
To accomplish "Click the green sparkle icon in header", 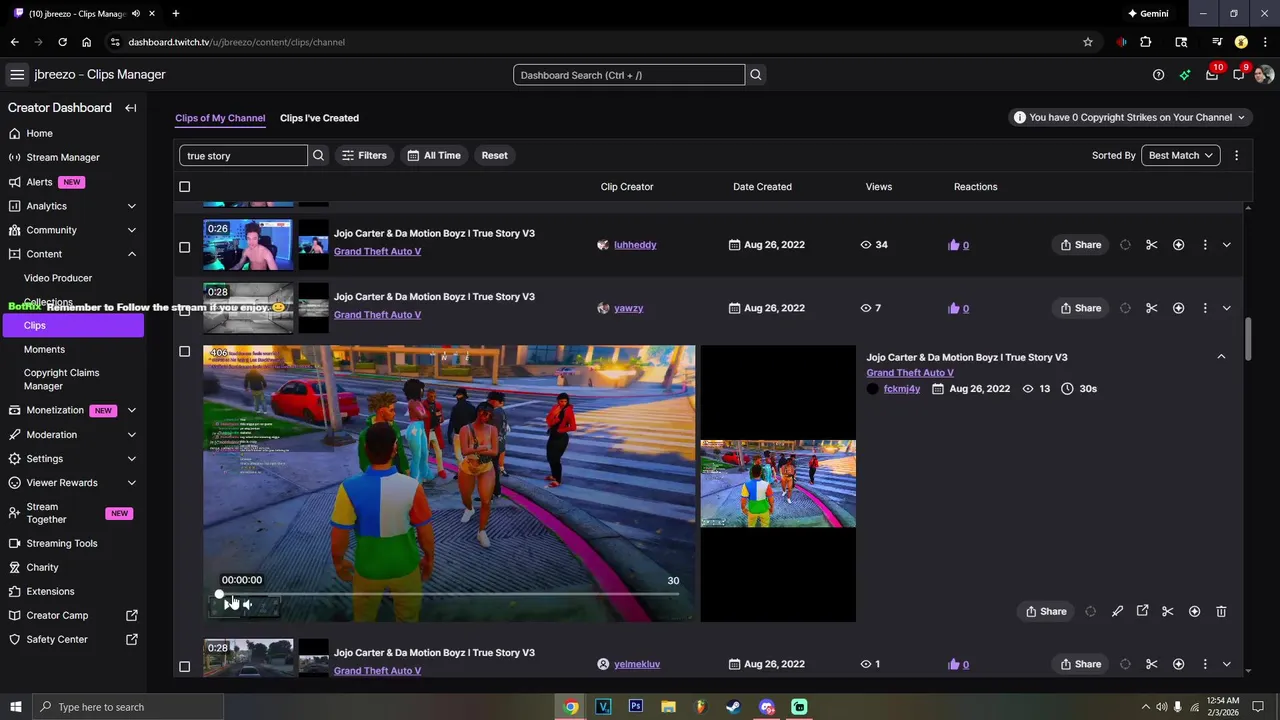I will (1185, 75).
